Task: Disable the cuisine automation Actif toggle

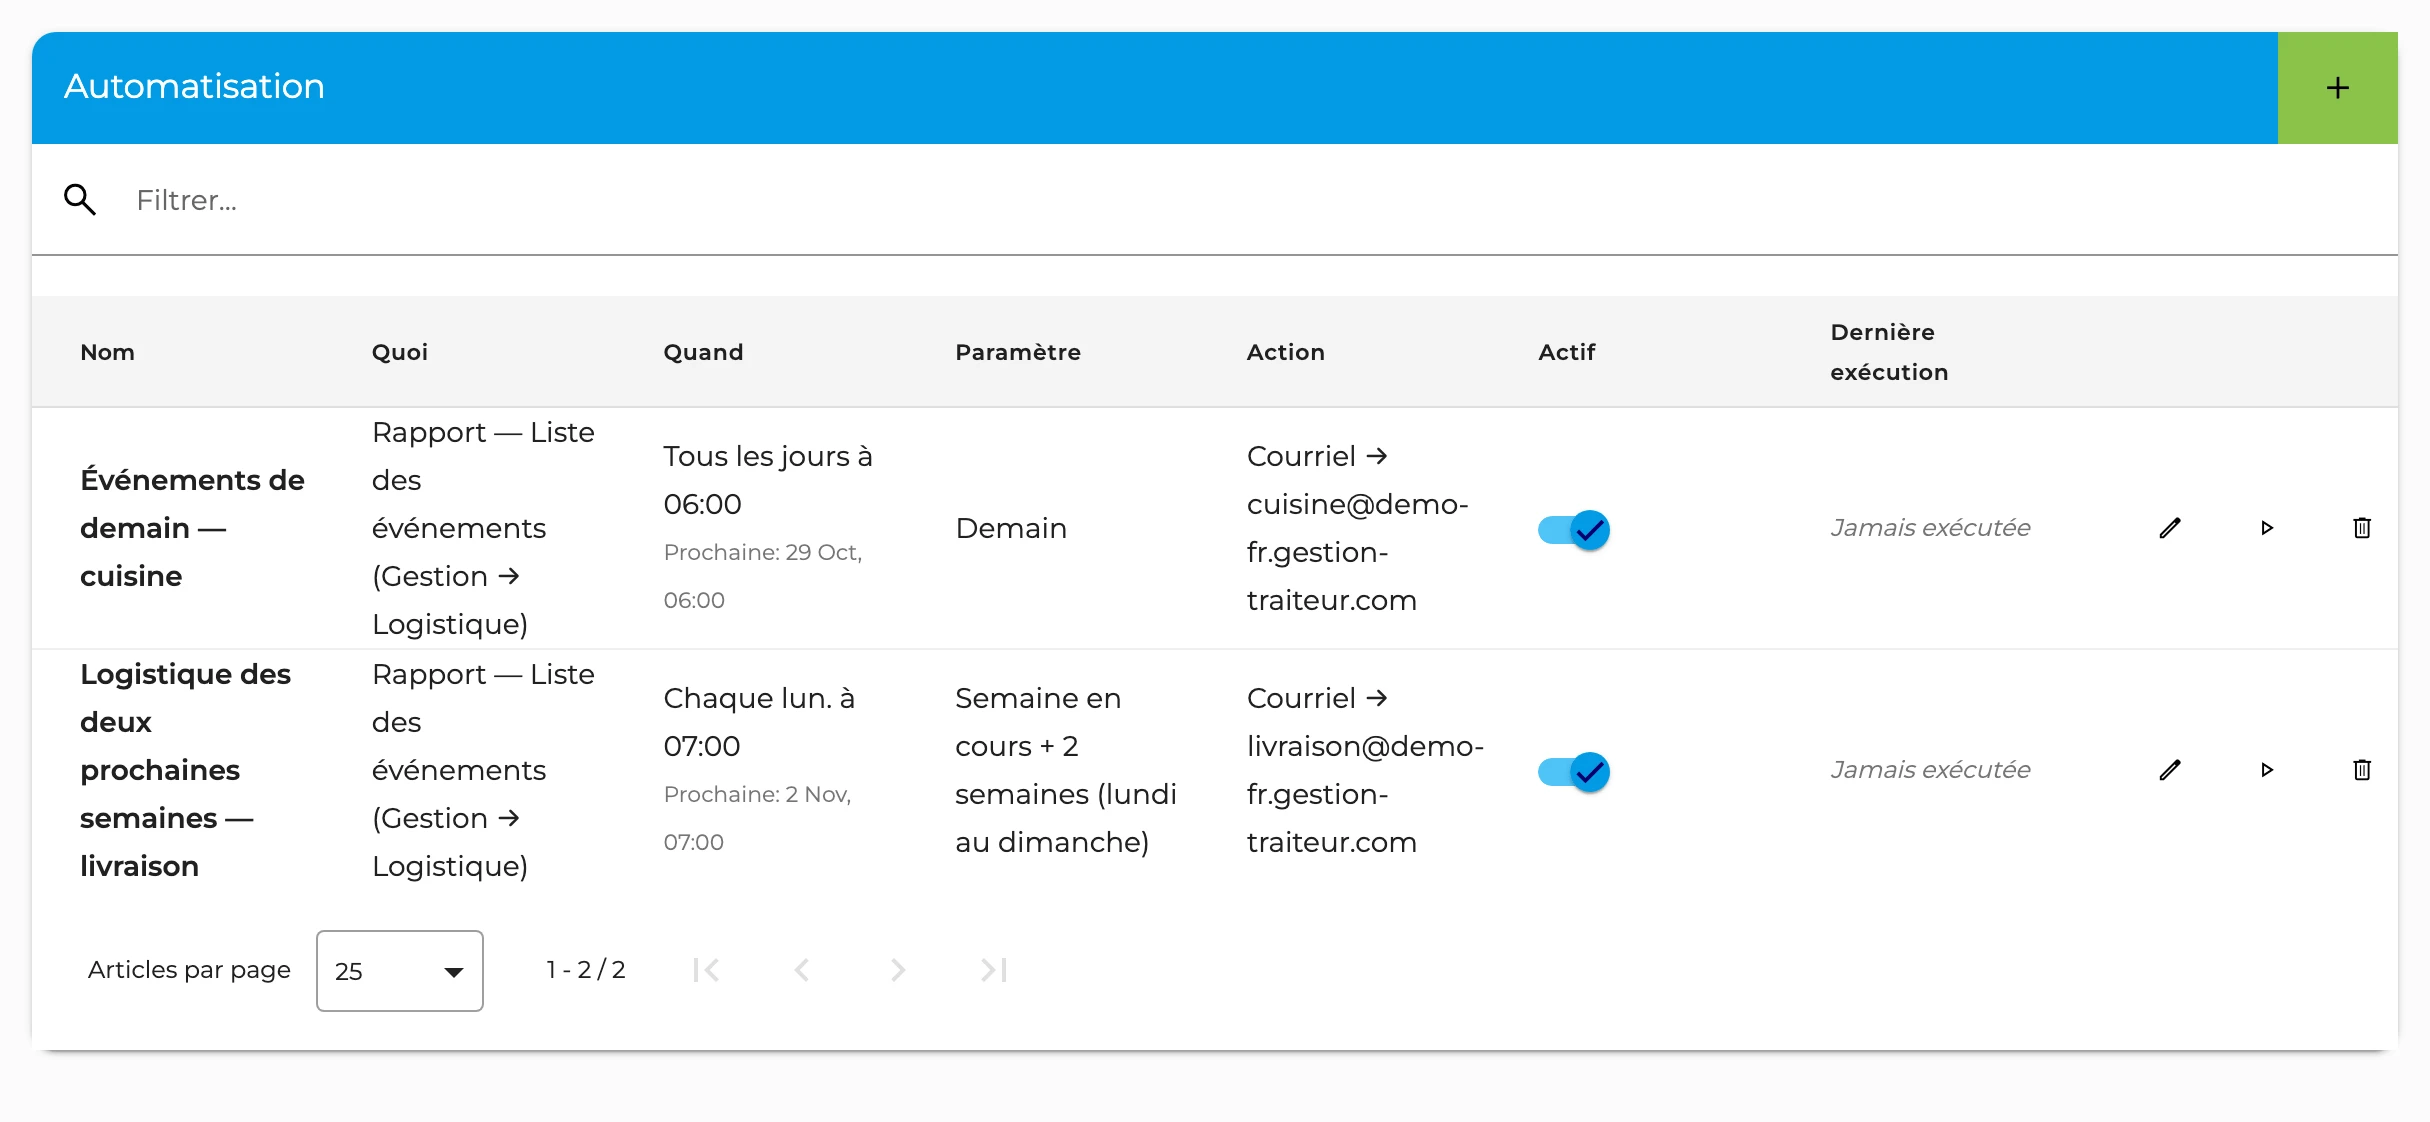Action: click(x=1573, y=530)
